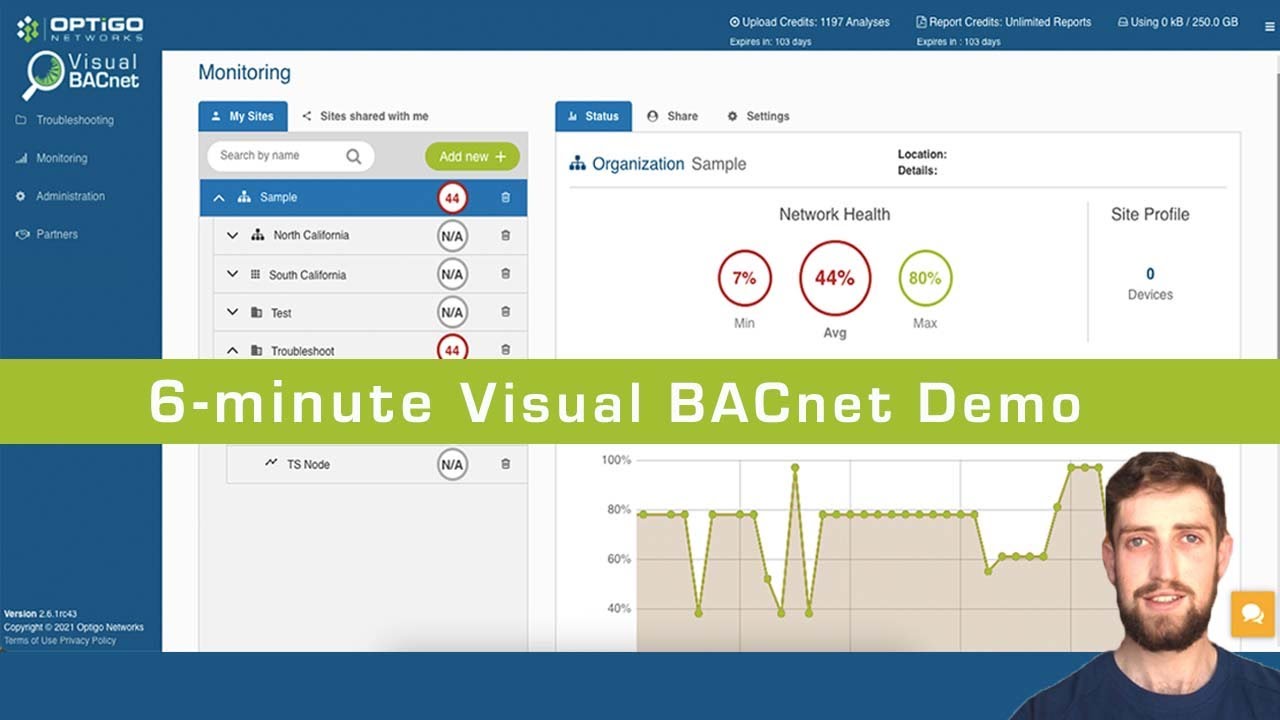The image size is (1280, 720).
Task: Click the 44 health badge on Sample
Action: pyautogui.click(x=452, y=198)
